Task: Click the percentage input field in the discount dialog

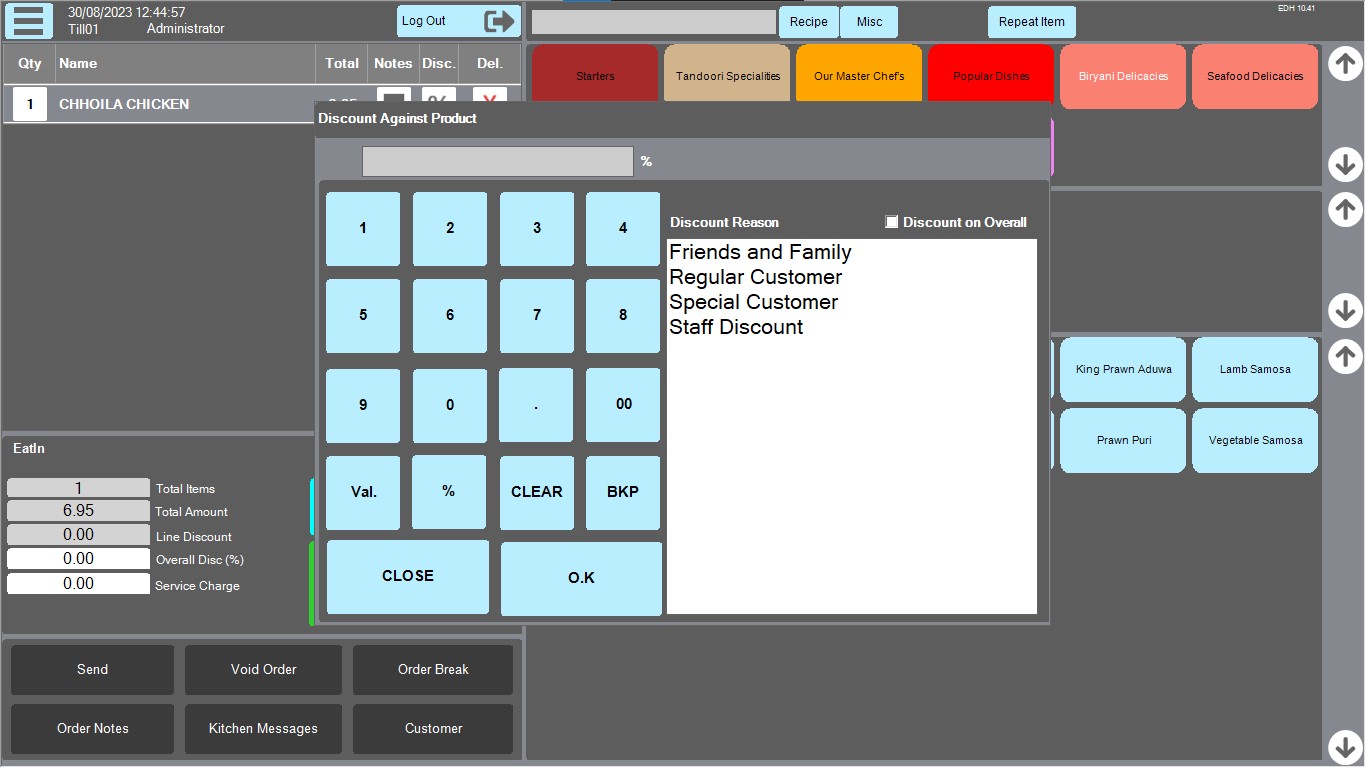Action: pos(497,160)
